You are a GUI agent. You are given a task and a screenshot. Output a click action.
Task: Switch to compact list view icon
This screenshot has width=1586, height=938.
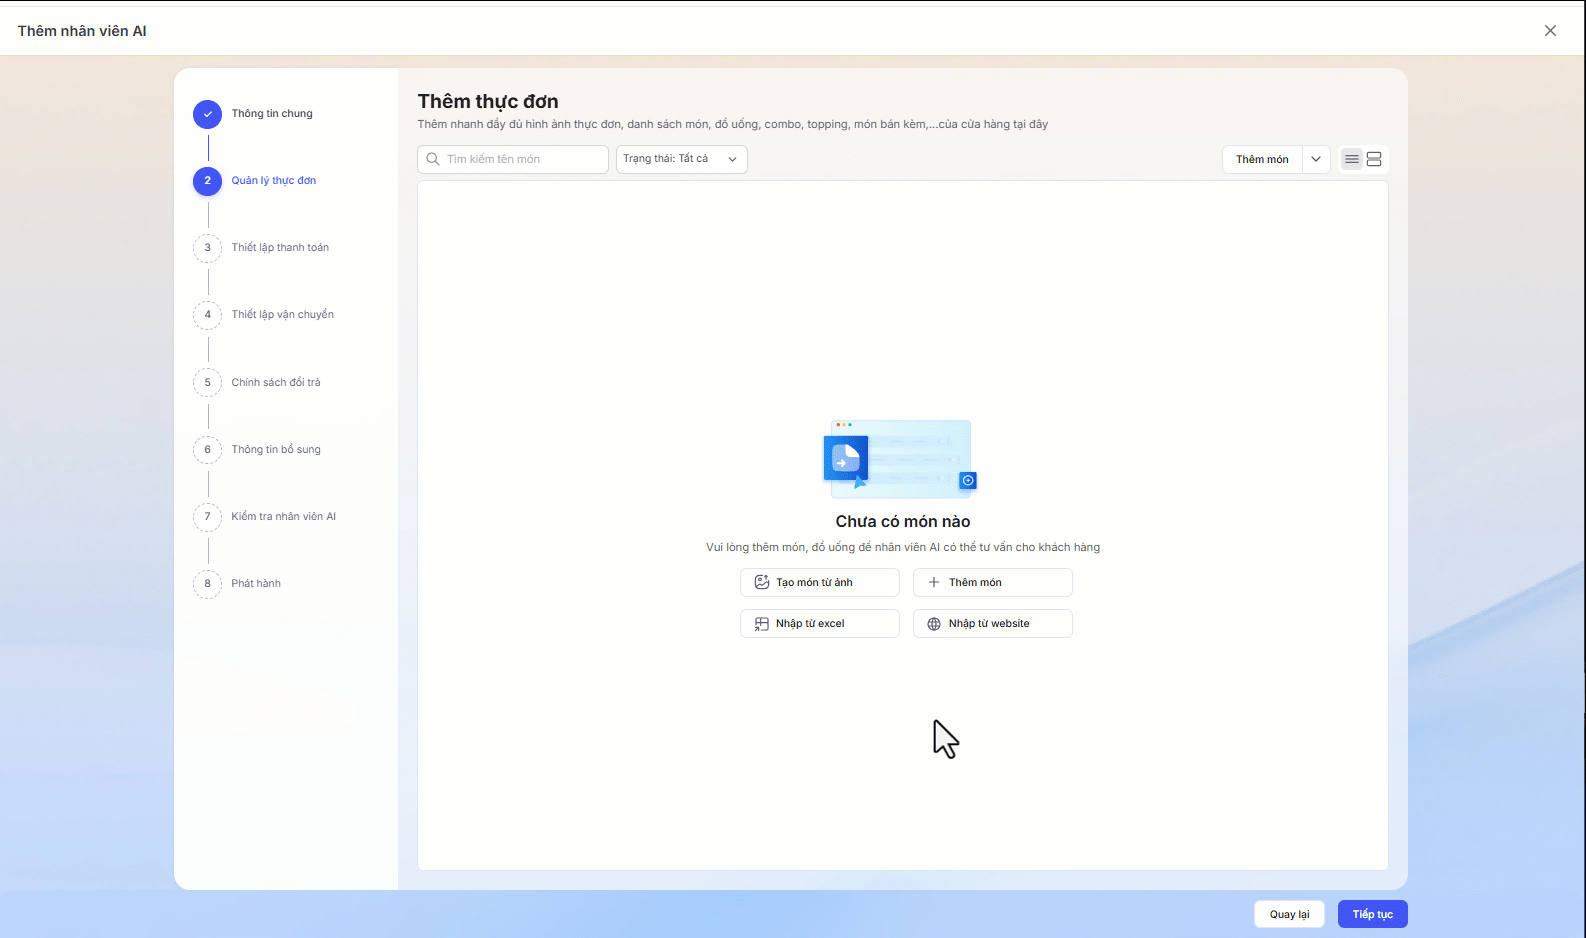tap(1352, 159)
